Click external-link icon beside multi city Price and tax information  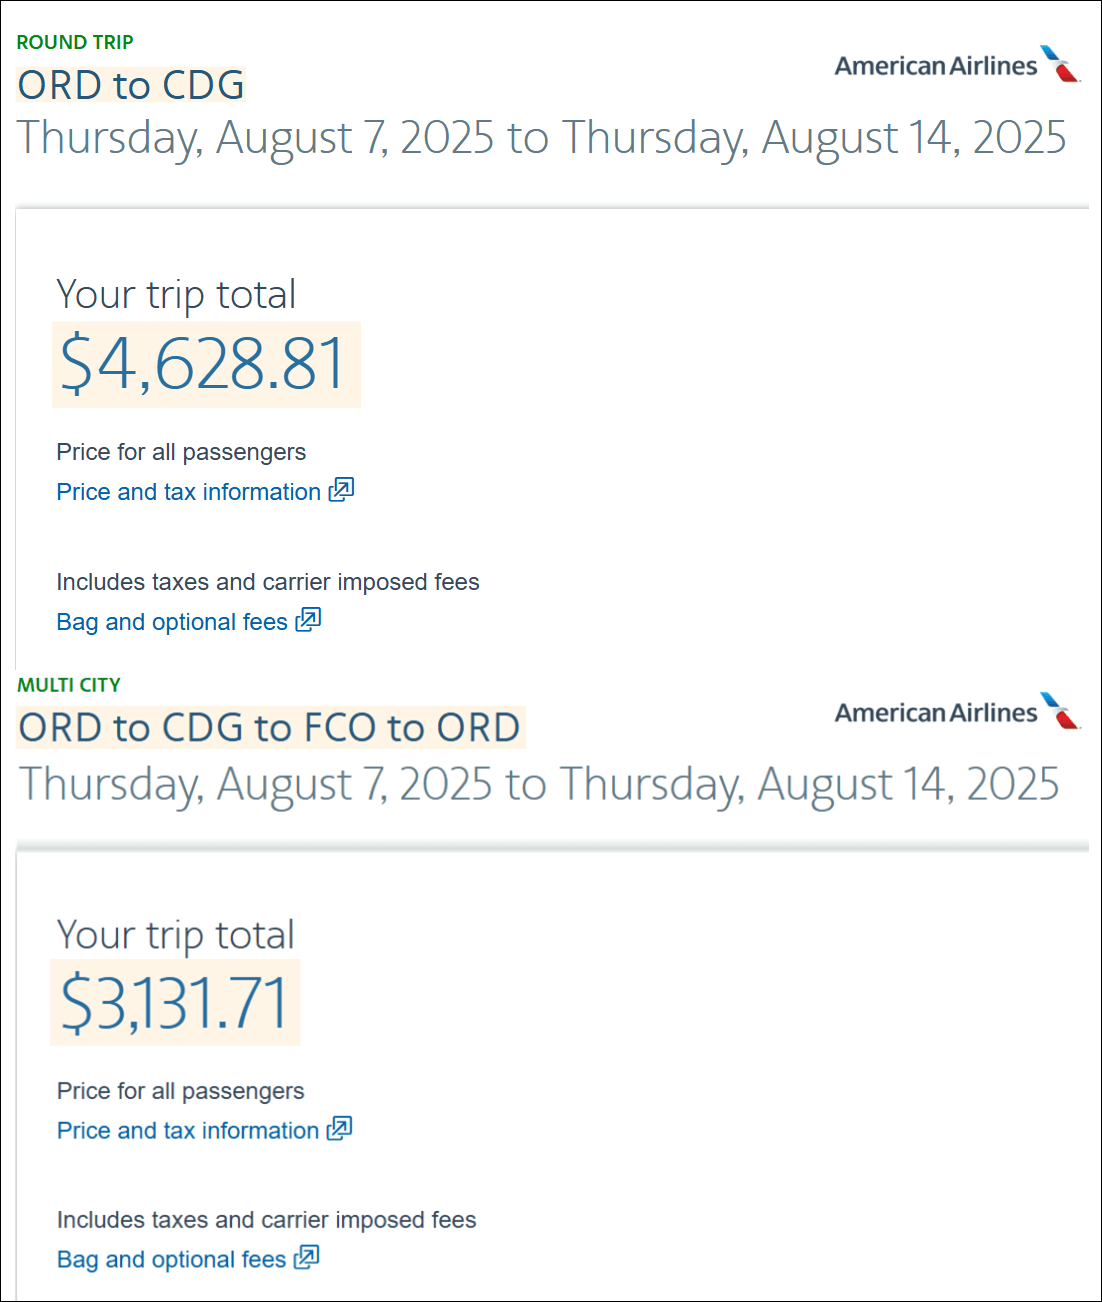(340, 1129)
